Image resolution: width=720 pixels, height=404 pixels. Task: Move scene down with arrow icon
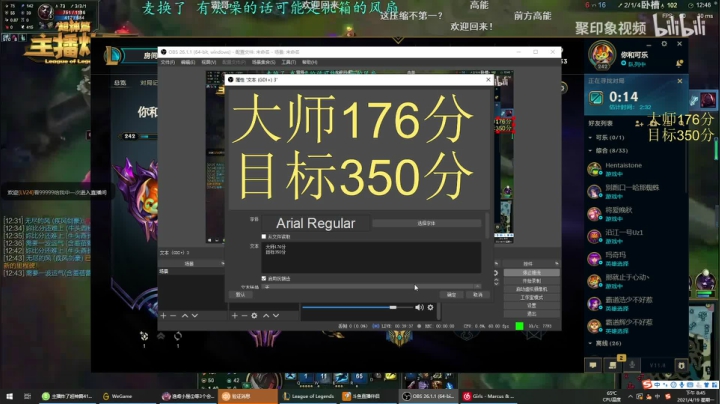pos(195,316)
